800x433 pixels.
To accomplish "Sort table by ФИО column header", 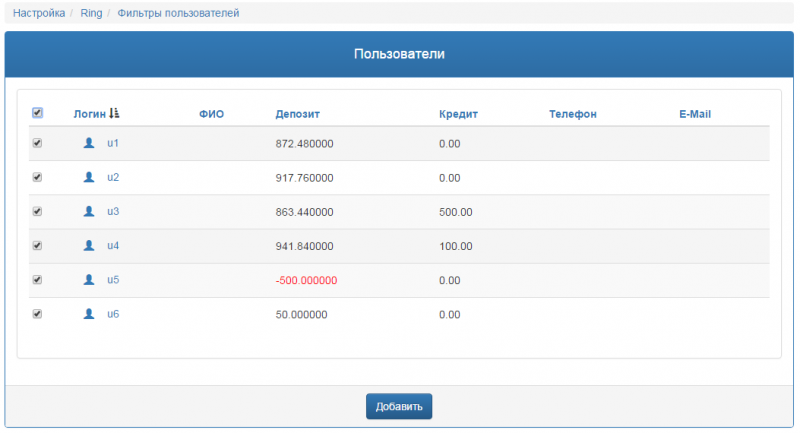I will point(211,114).
